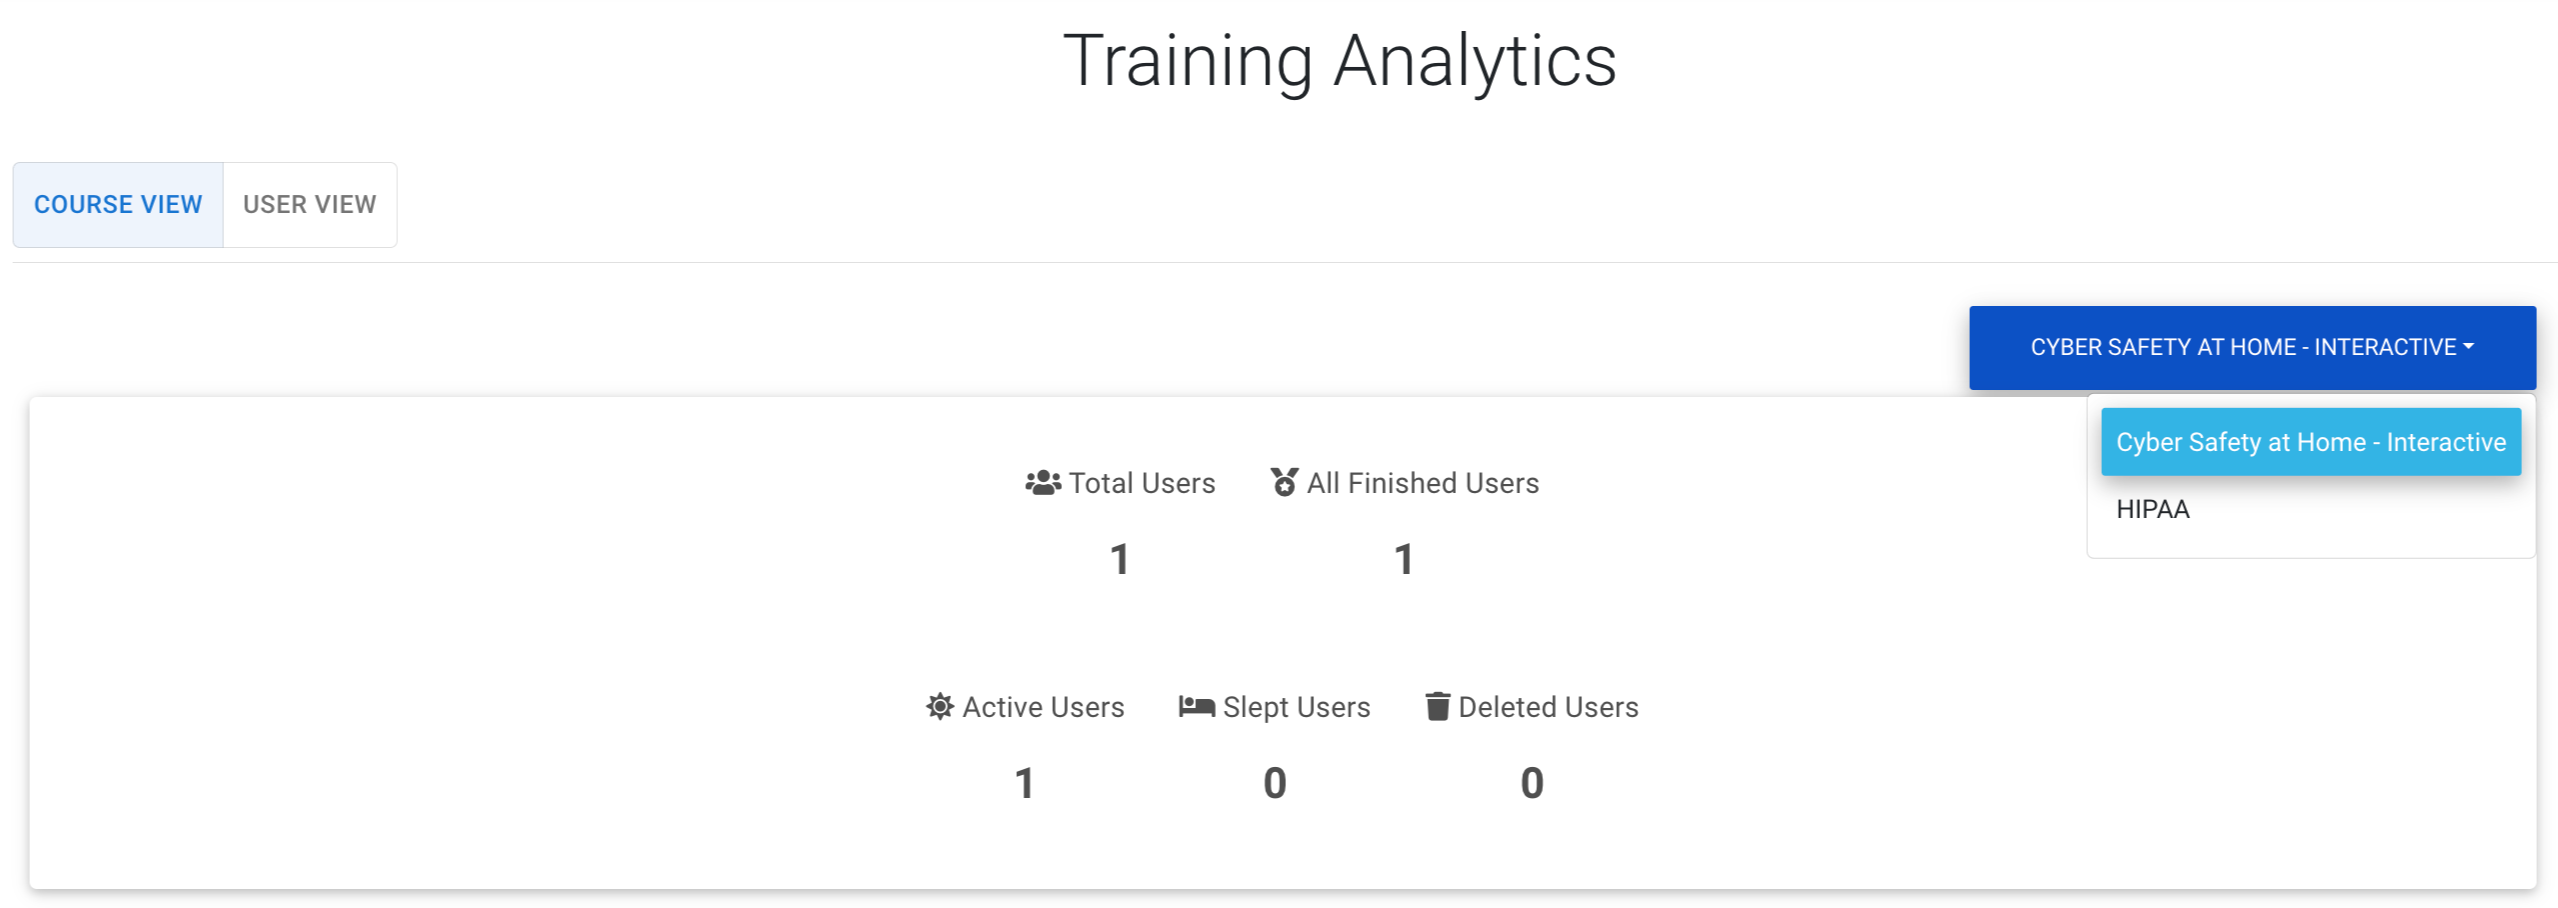The image size is (2558, 908).
Task: Click the Deleted Users count of zero
Action: click(x=1532, y=782)
